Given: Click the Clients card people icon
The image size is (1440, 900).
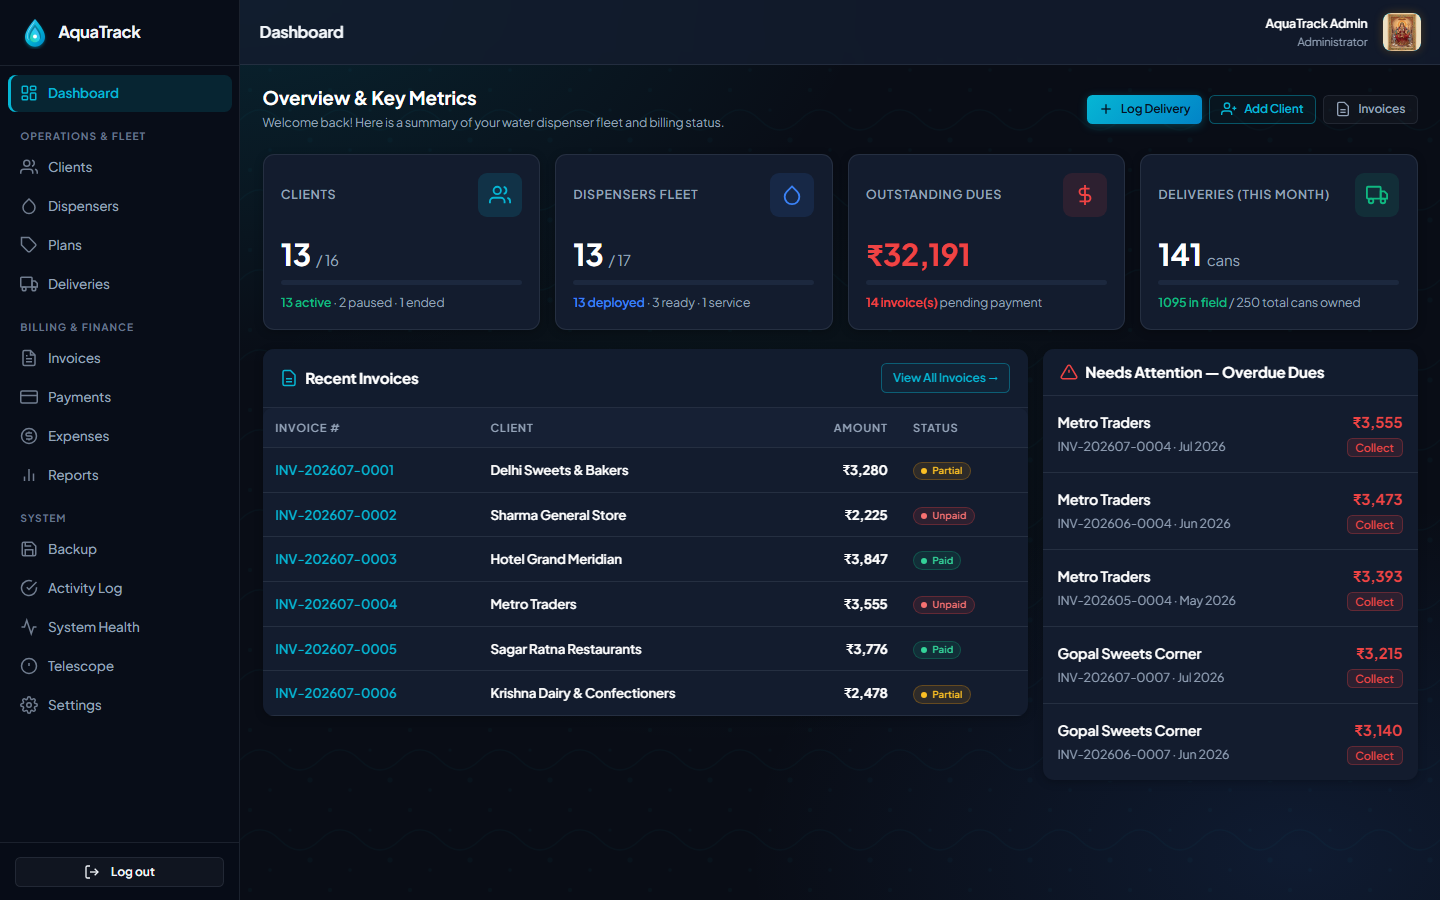Looking at the screenshot, I should click(x=500, y=195).
